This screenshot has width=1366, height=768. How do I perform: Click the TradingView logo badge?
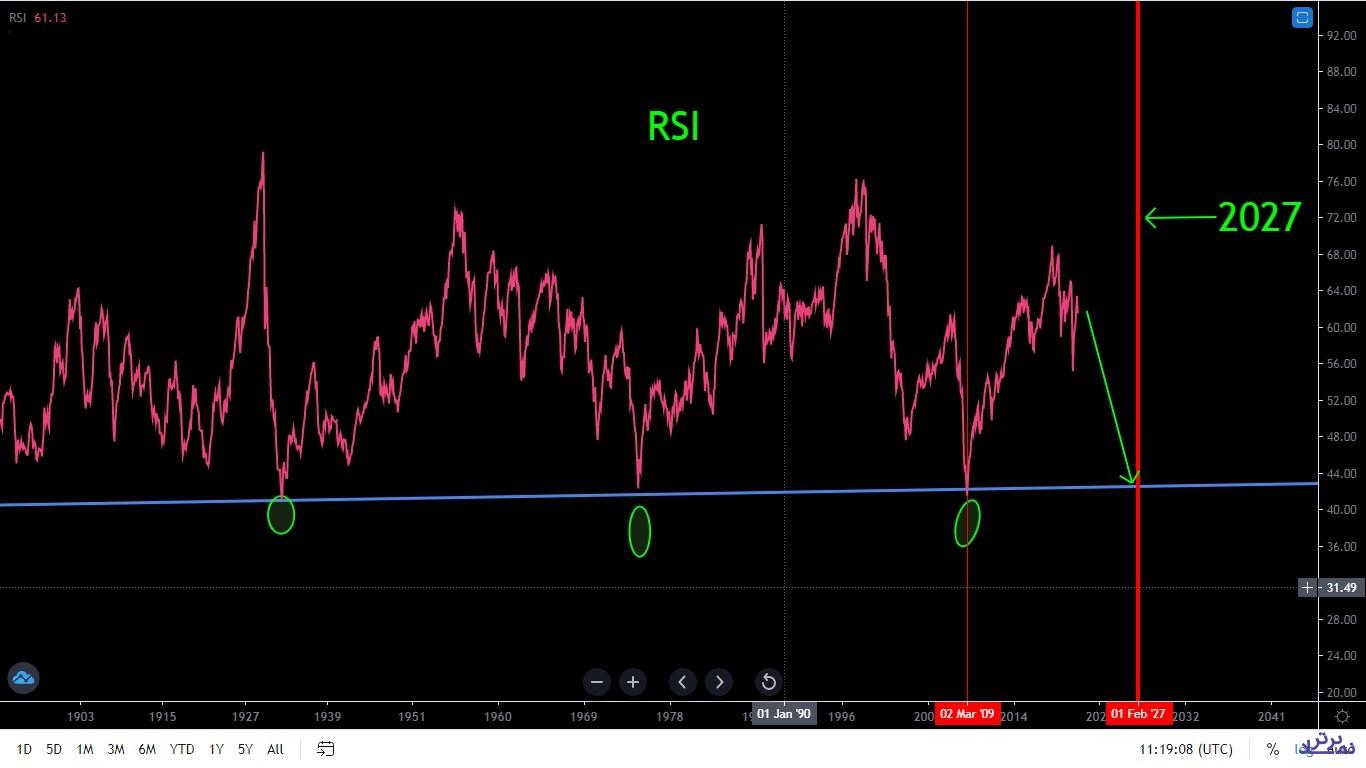click(x=22, y=679)
